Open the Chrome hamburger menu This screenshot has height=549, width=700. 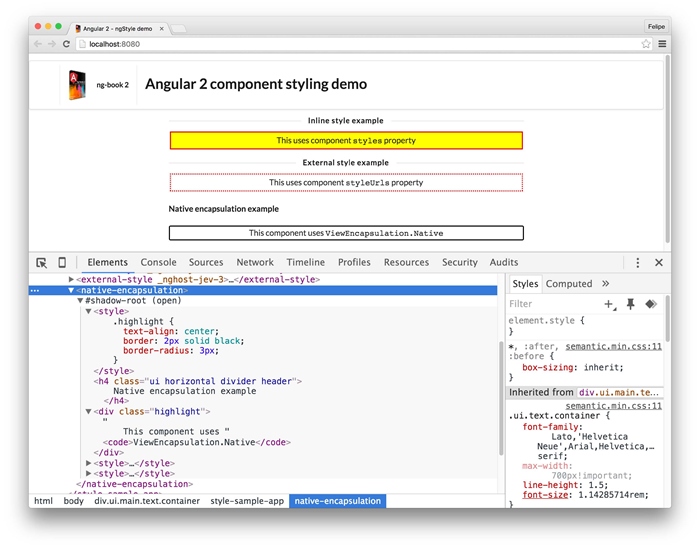[x=662, y=44]
